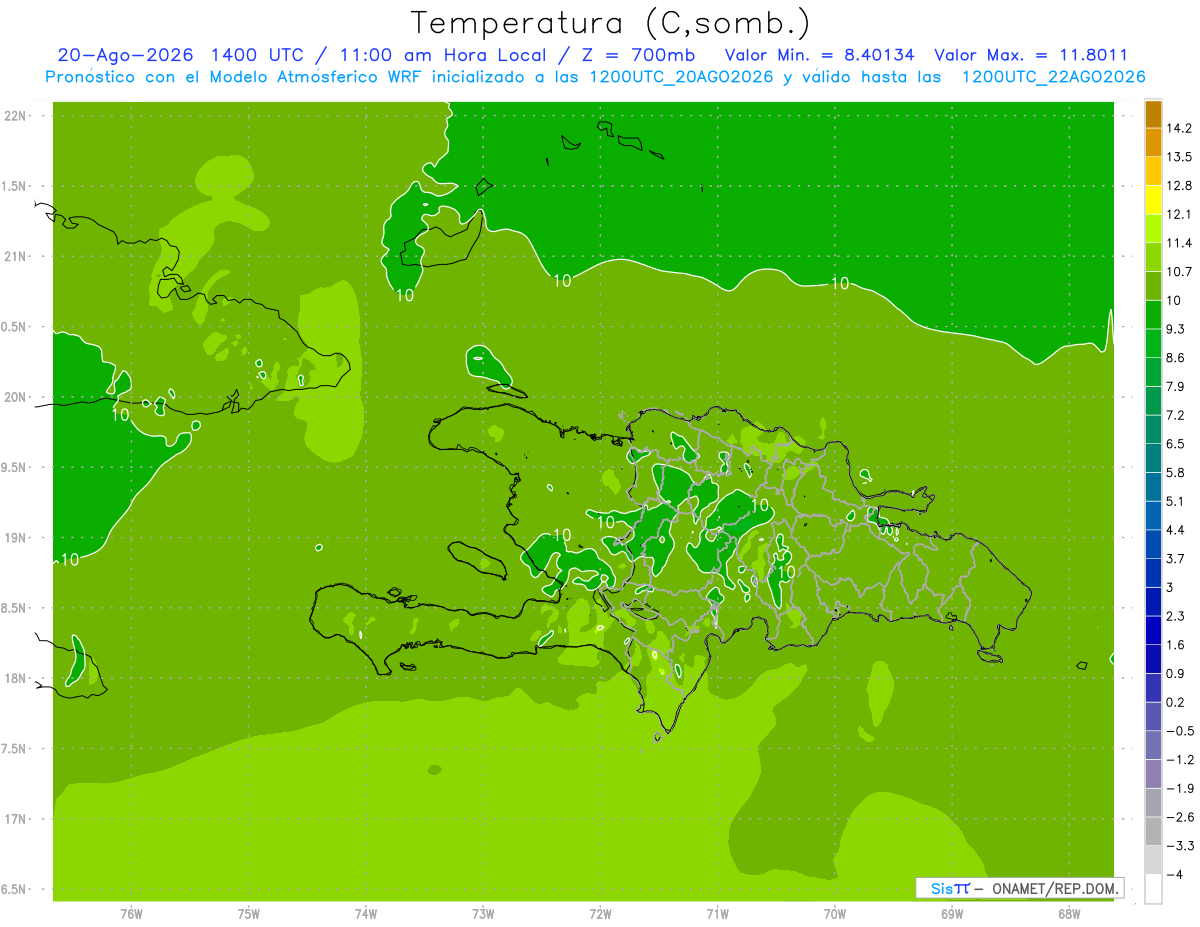Viewport: 1200px width, 927px height.
Task: Select the '1200UTC_22AGO2026' valid-until time text
Action: [x=1053, y=77]
